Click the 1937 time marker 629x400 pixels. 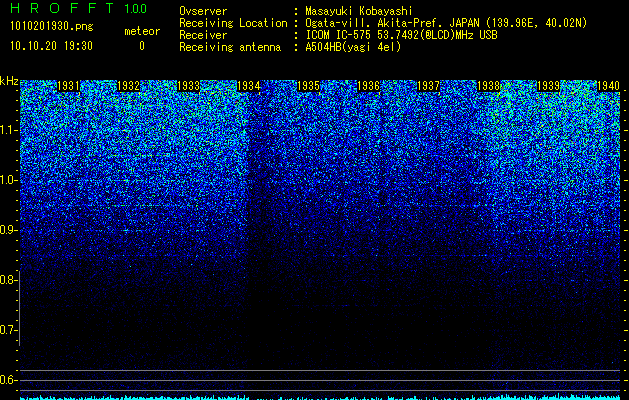428,86
